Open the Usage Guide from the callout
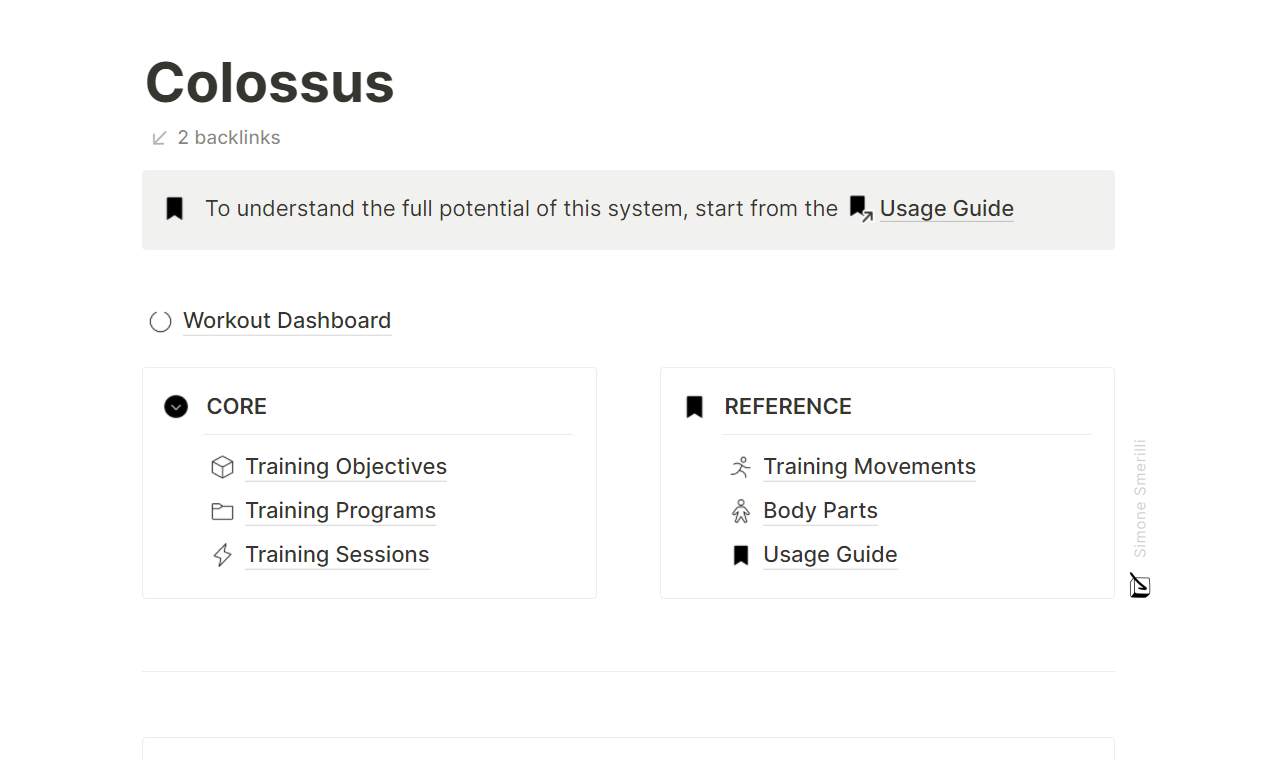Image resolution: width=1270 pixels, height=760 pixels. pos(946,208)
